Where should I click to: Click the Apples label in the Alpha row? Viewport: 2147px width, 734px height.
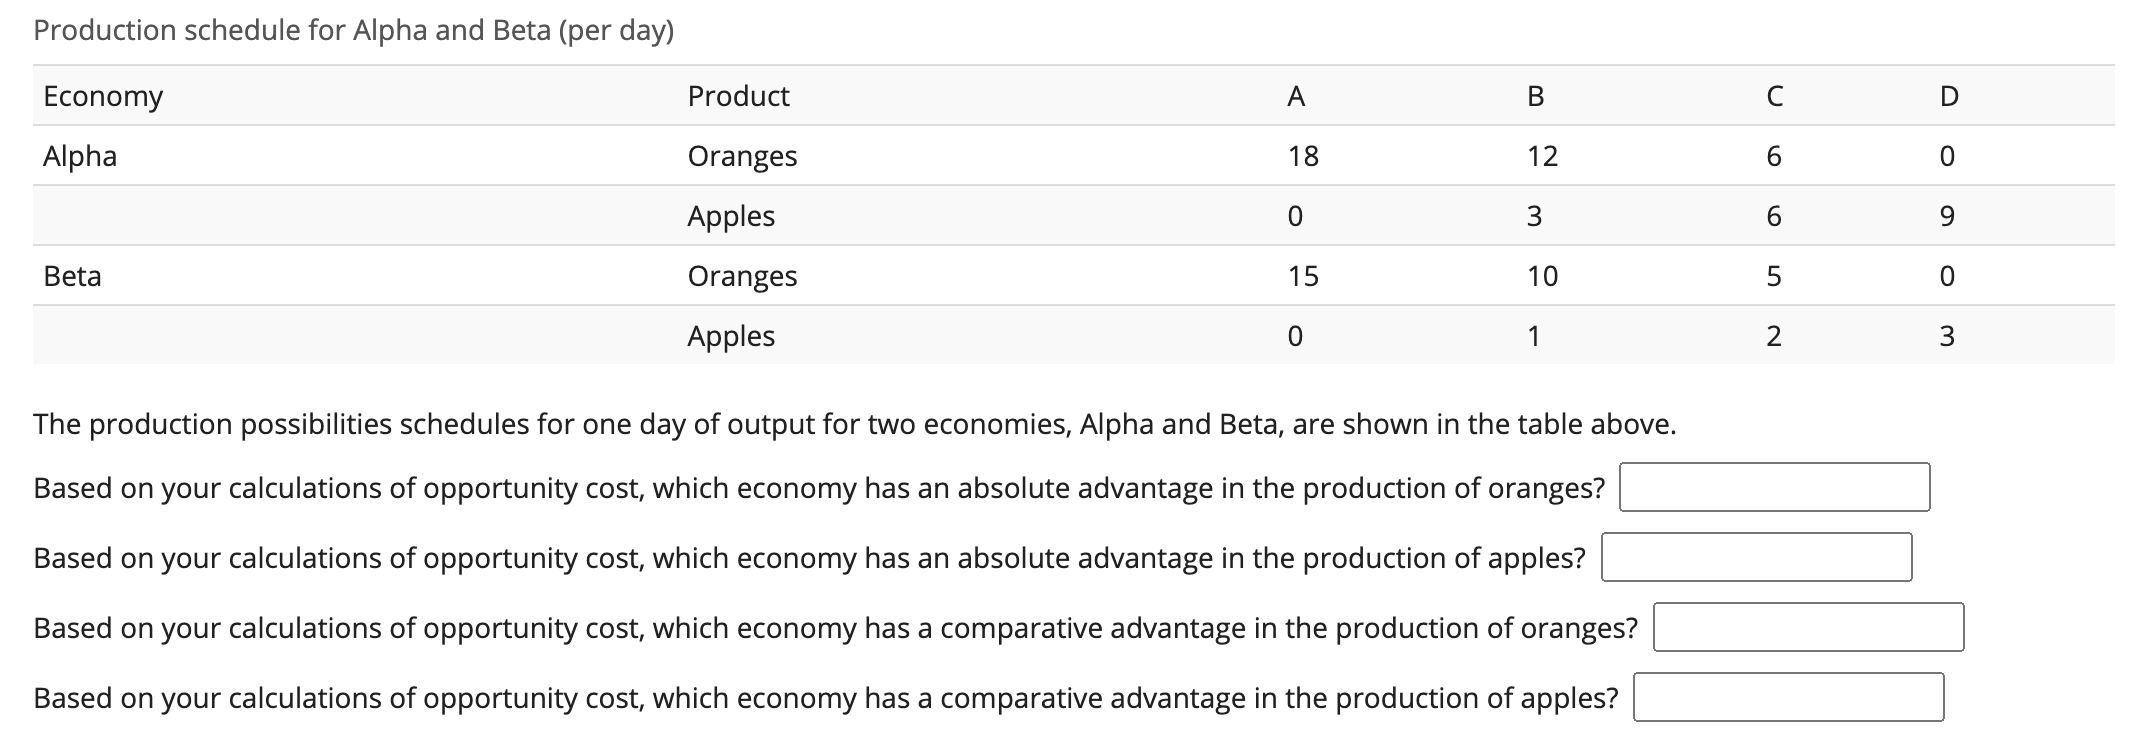[731, 216]
